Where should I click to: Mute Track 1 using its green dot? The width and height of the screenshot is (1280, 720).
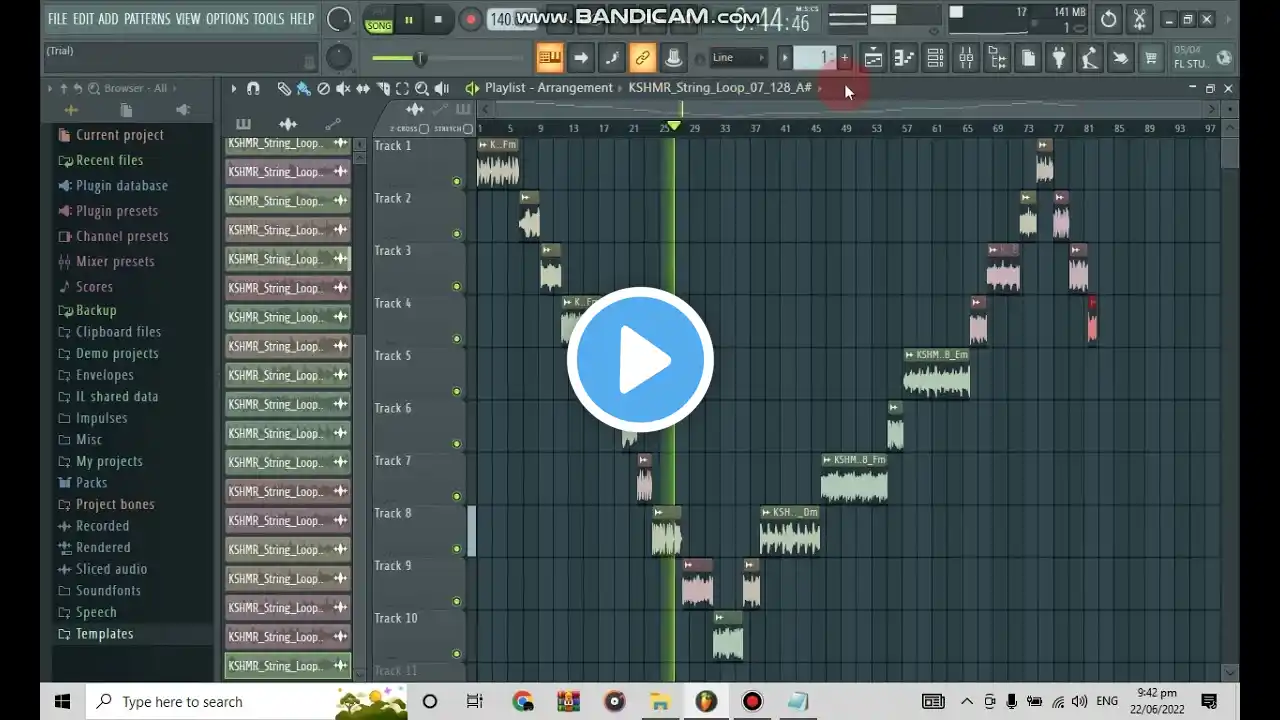(x=457, y=182)
